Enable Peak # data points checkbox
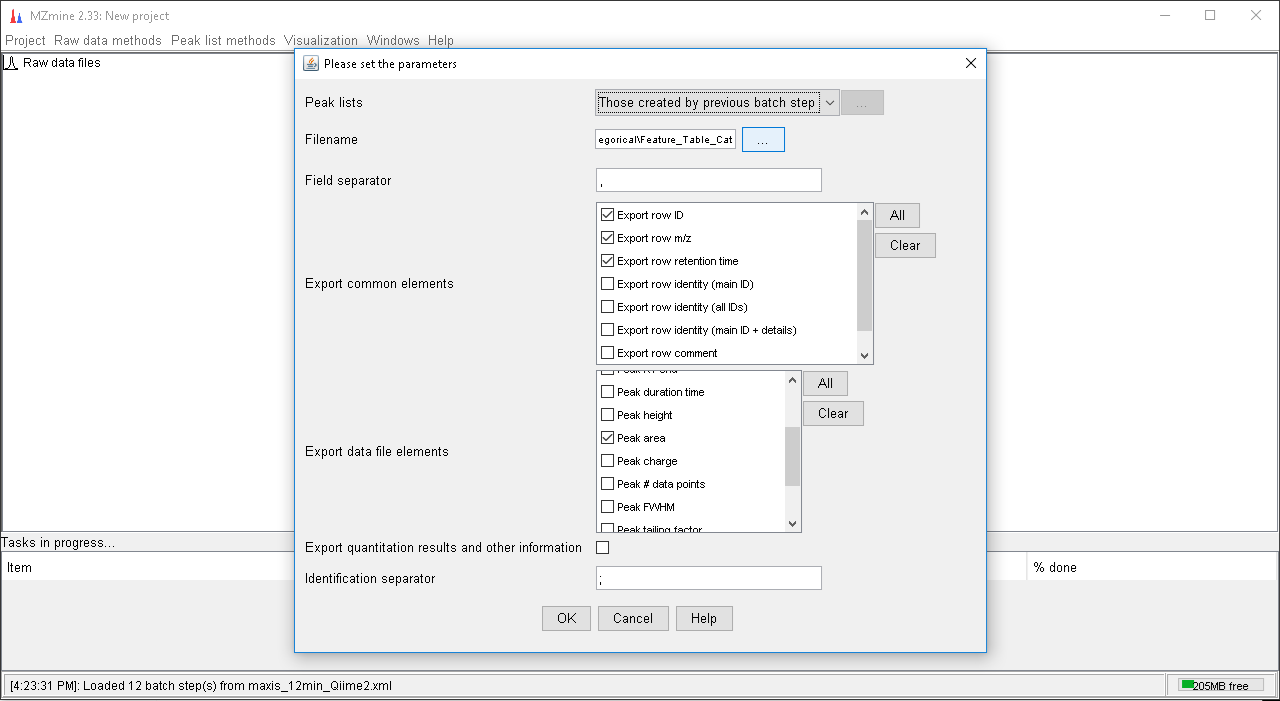Viewport: 1280px width, 701px height. (x=607, y=484)
